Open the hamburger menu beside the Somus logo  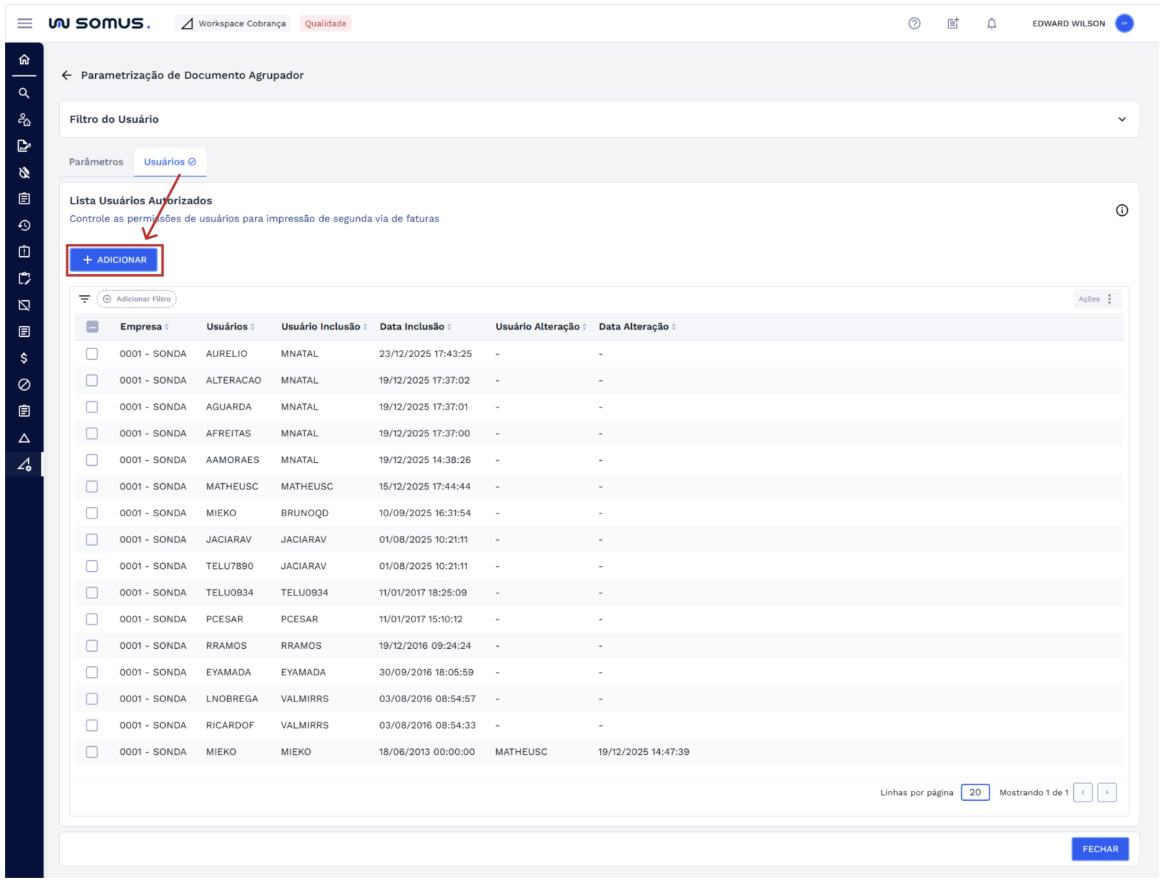(x=25, y=23)
